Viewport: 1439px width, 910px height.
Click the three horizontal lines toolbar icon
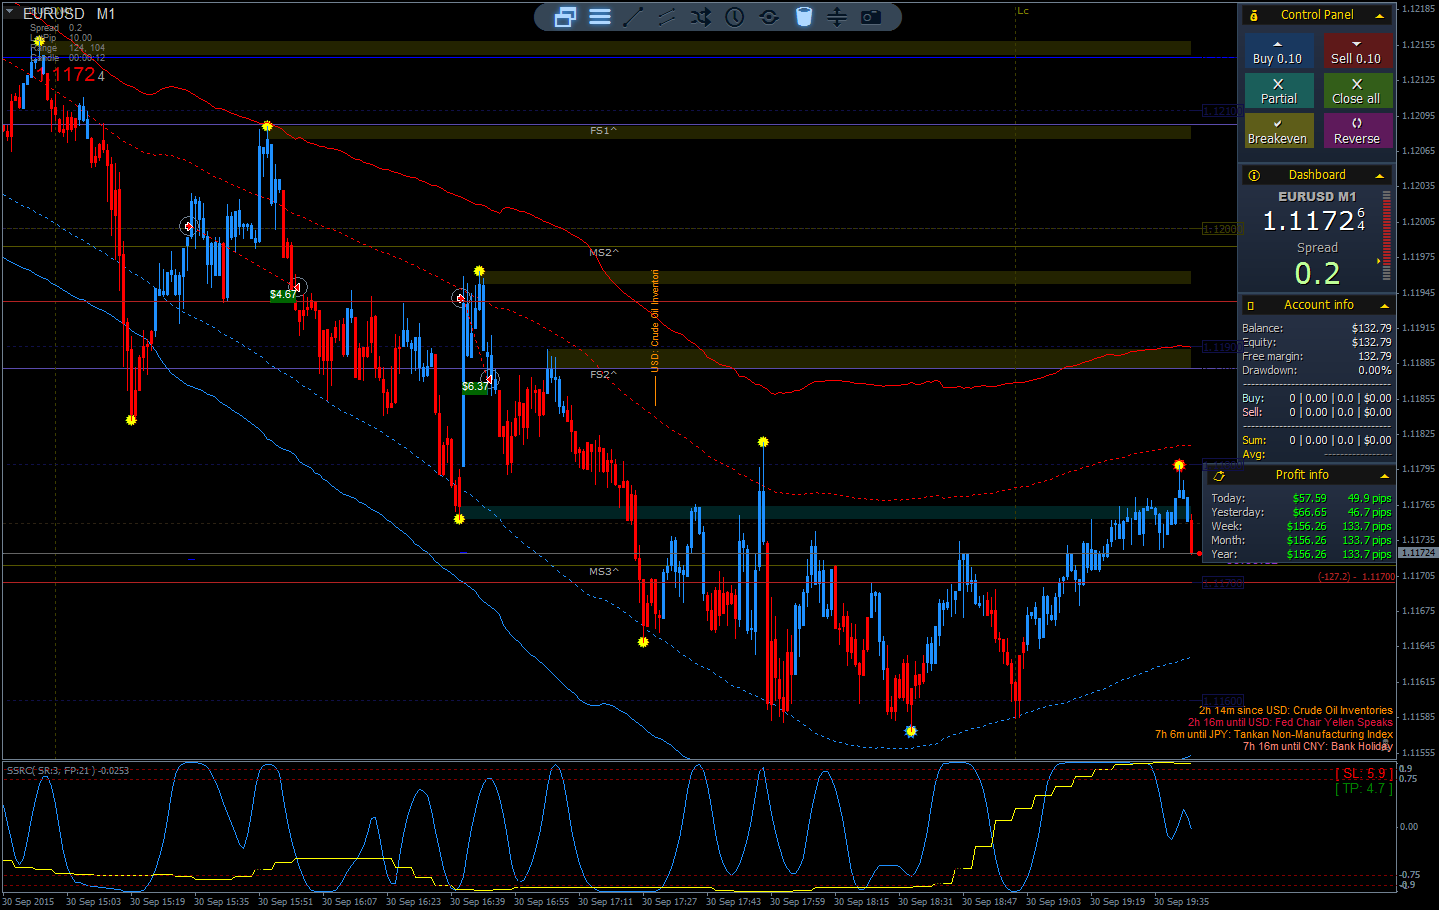(x=600, y=17)
